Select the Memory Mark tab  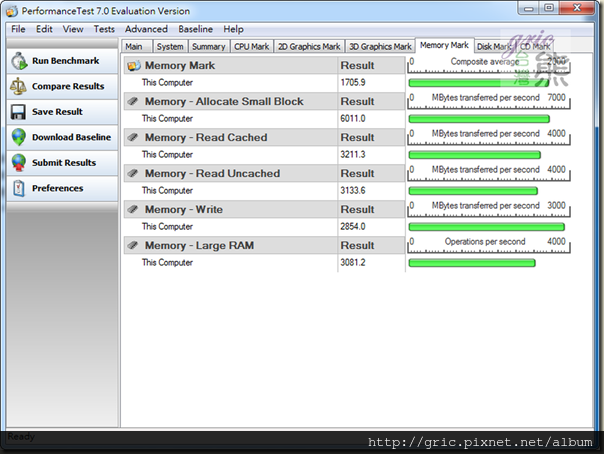(444, 45)
